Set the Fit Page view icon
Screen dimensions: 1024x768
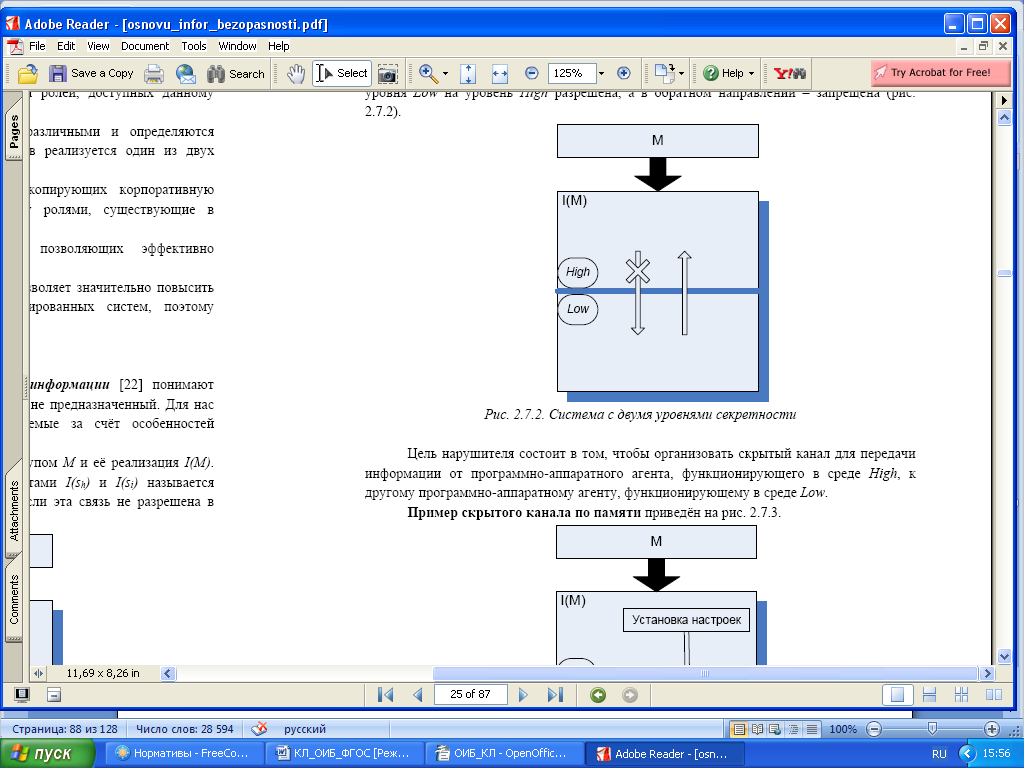(468, 74)
